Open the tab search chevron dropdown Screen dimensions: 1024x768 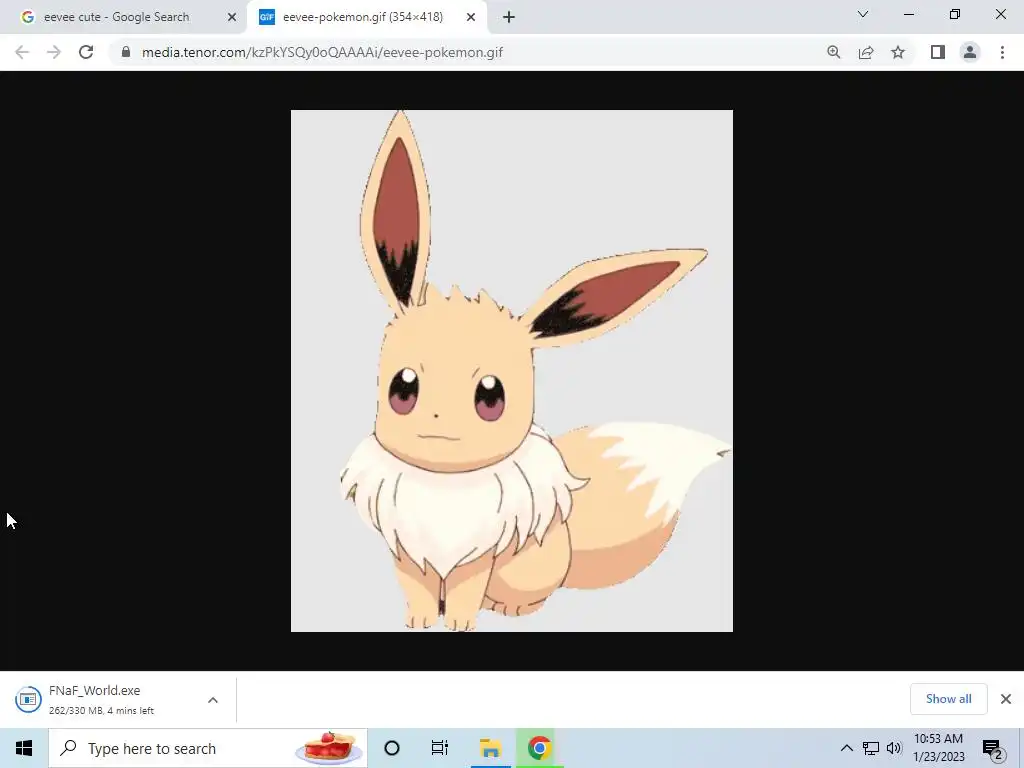pos(863,14)
